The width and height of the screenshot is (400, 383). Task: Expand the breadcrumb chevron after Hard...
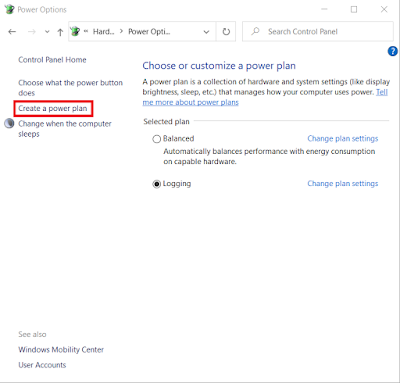tap(121, 32)
